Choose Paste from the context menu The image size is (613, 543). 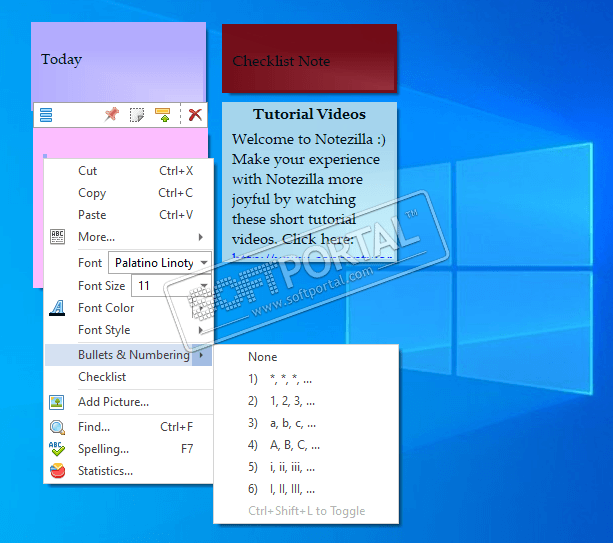(x=129, y=215)
